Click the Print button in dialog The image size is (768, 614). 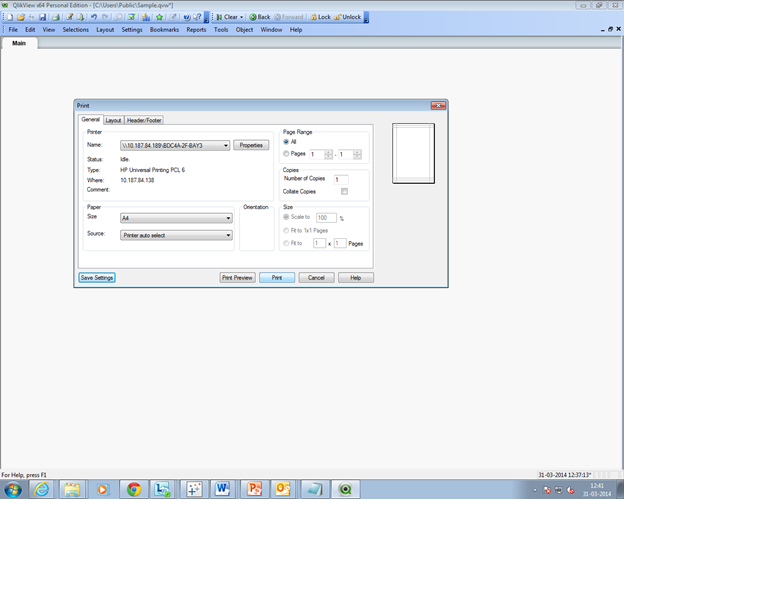click(277, 278)
